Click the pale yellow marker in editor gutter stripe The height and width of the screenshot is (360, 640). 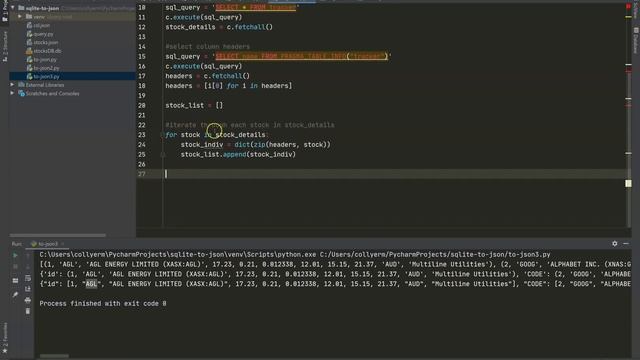pos(628,183)
